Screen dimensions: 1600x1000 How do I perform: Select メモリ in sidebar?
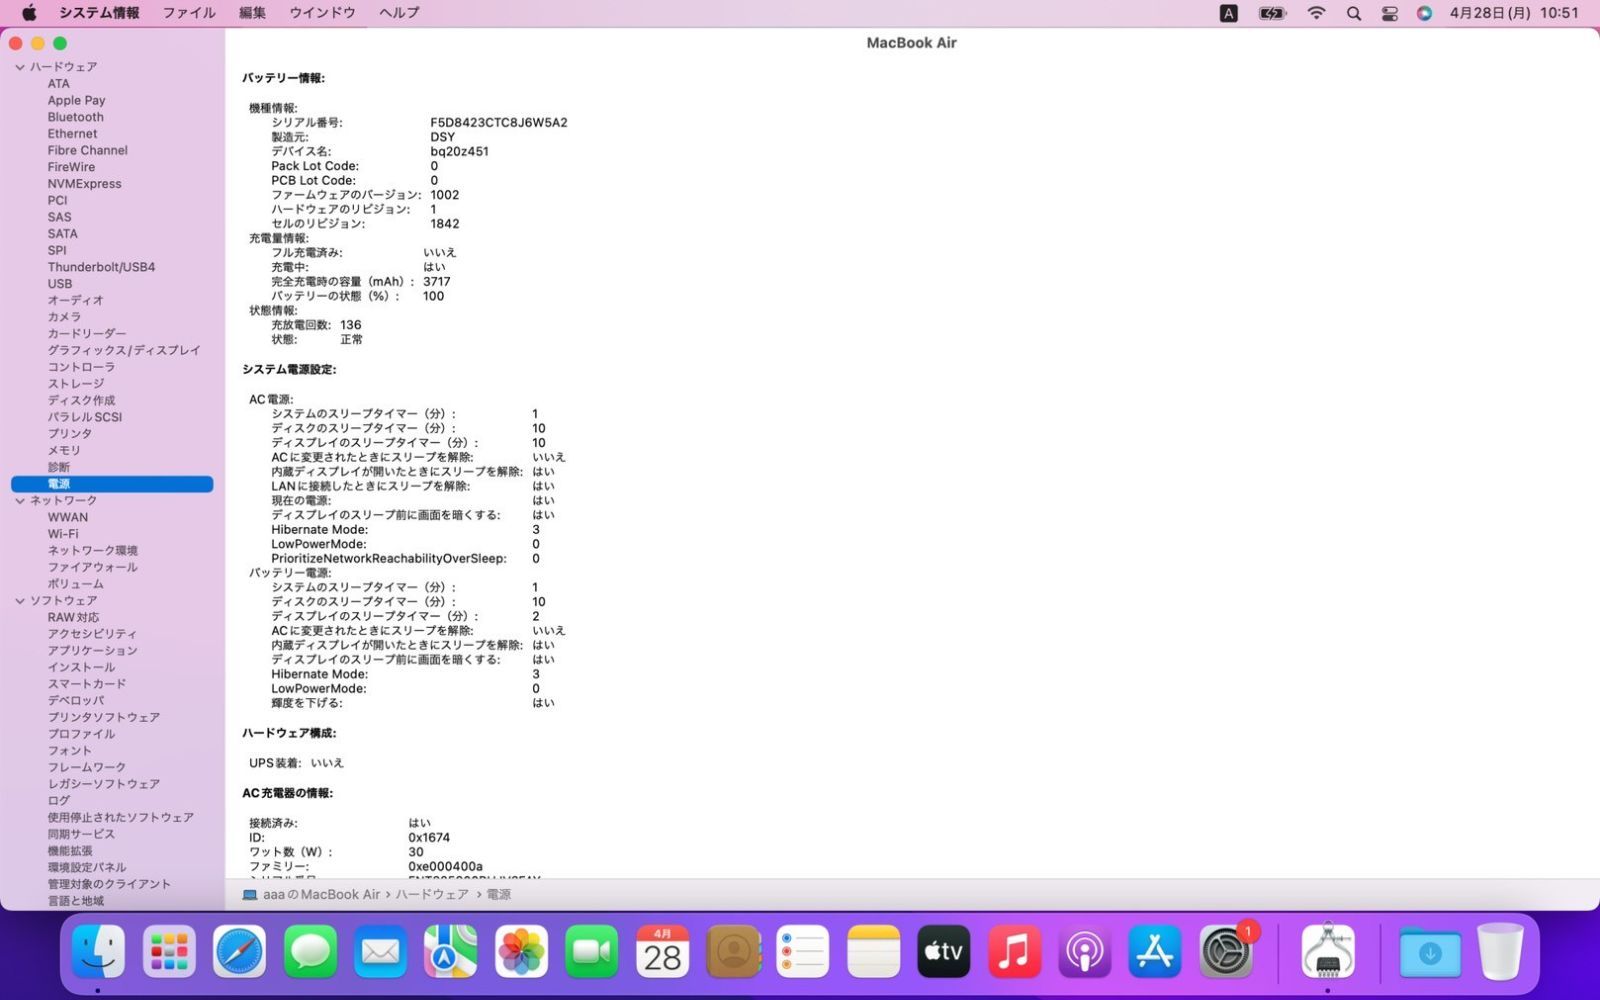pyautogui.click(x=64, y=451)
